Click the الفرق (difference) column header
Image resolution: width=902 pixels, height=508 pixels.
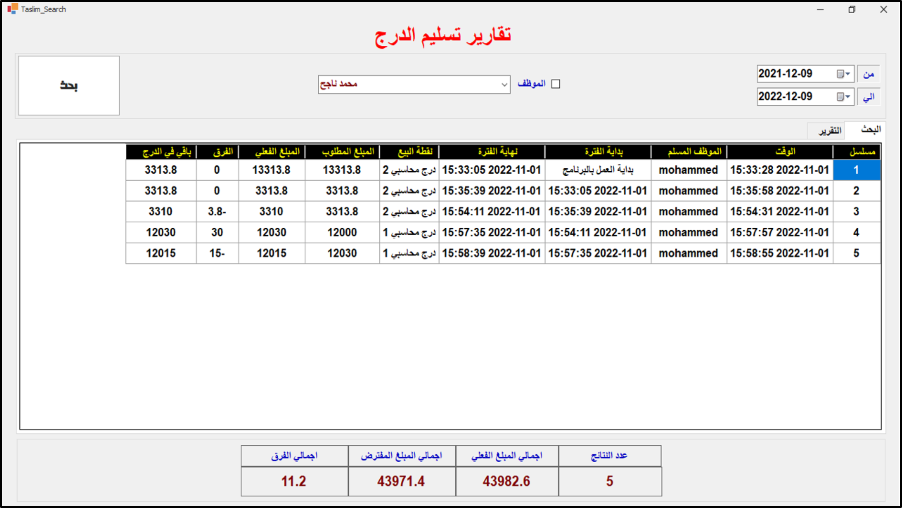point(217,152)
